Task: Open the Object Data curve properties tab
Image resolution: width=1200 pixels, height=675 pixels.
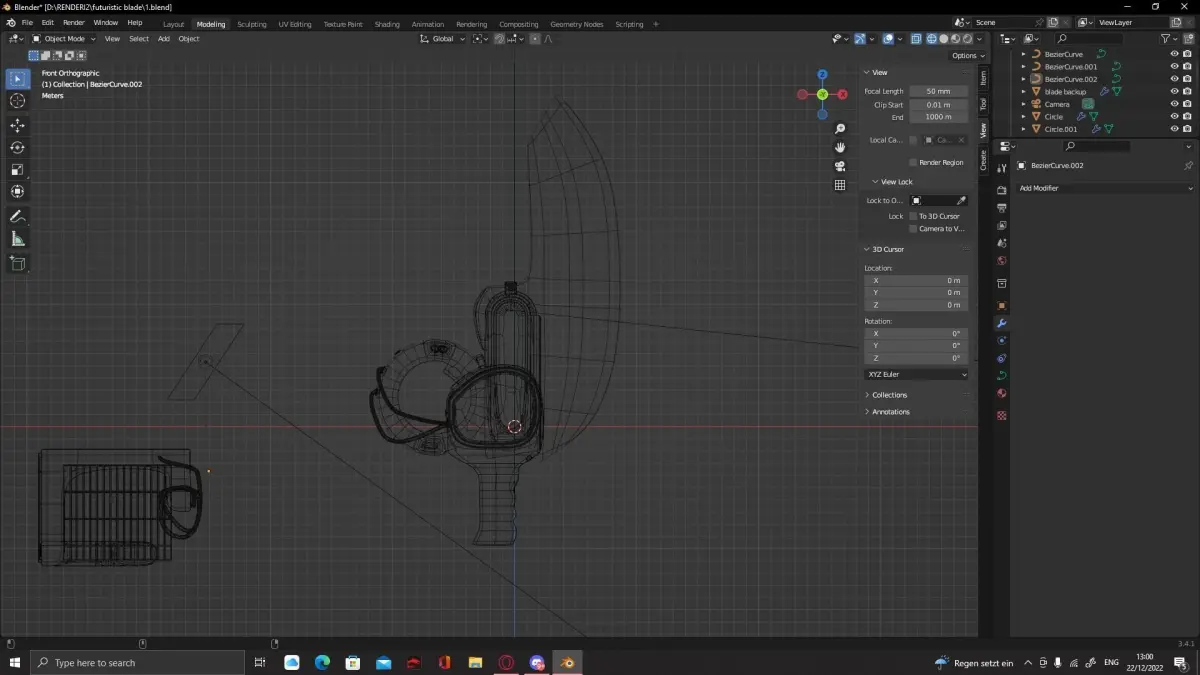Action: click(1002, 376)
